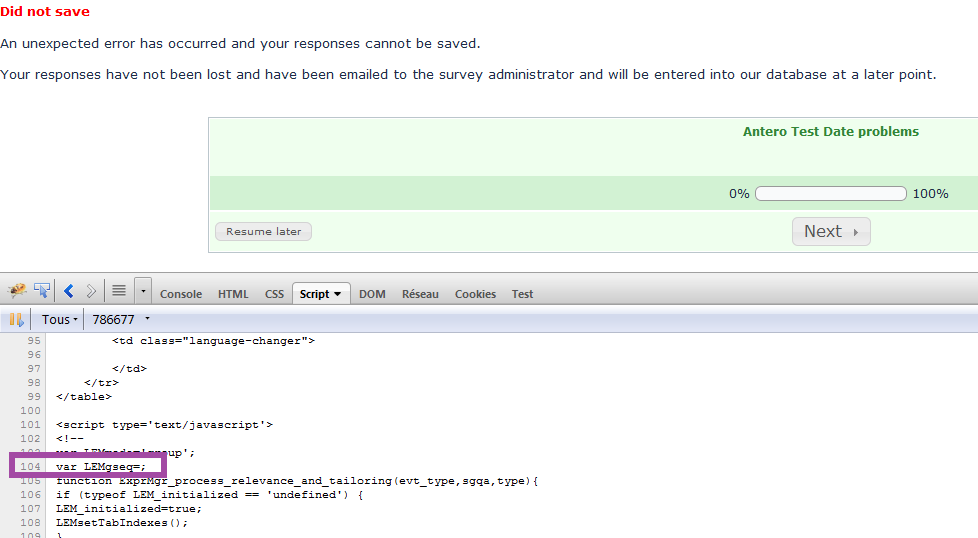978x538 pixels.
Task: Go back with the blue left arrow
Action: point(69,291)
